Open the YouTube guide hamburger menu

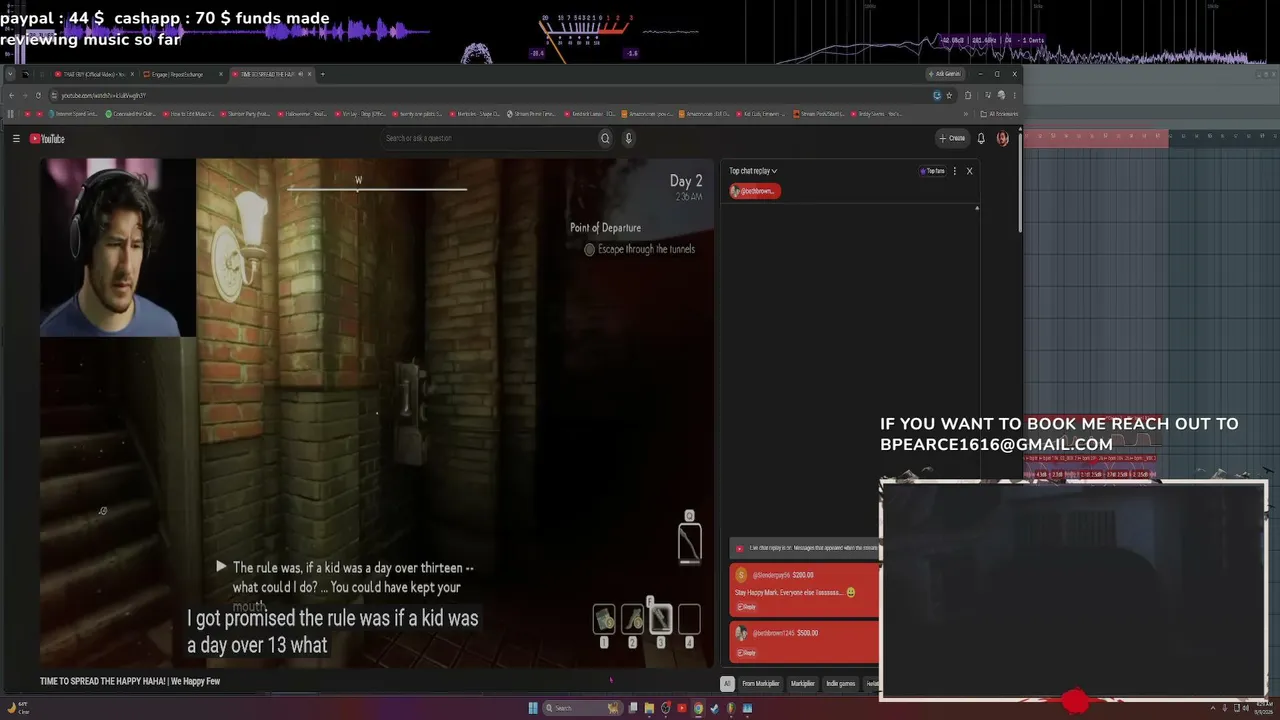pyautogui.click(x=16, y=139)
